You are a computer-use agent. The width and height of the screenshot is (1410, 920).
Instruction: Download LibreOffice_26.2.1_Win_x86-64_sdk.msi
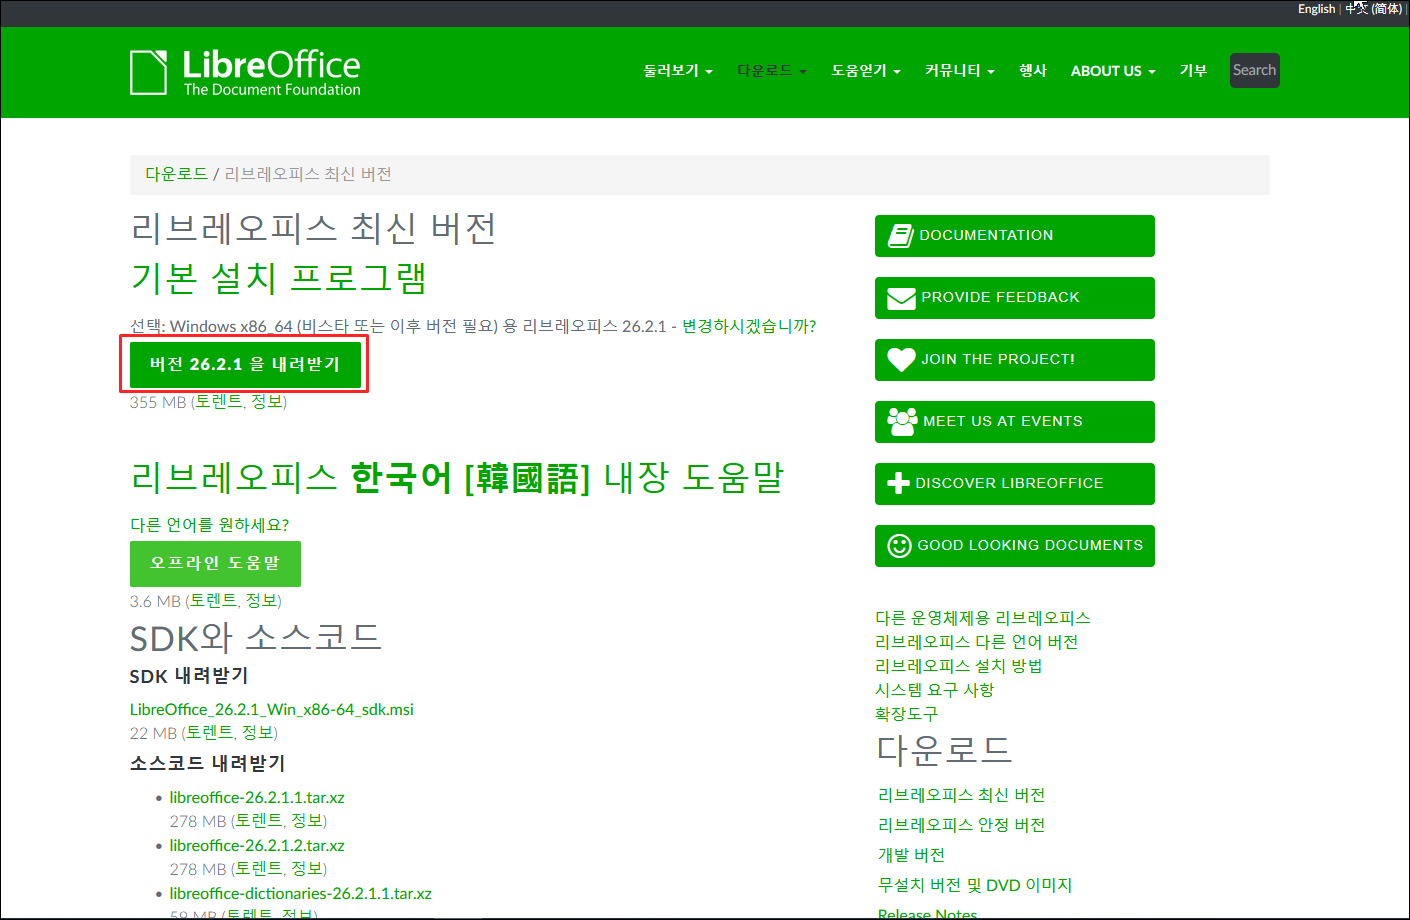pyautogui.click(x=272, y=710)
